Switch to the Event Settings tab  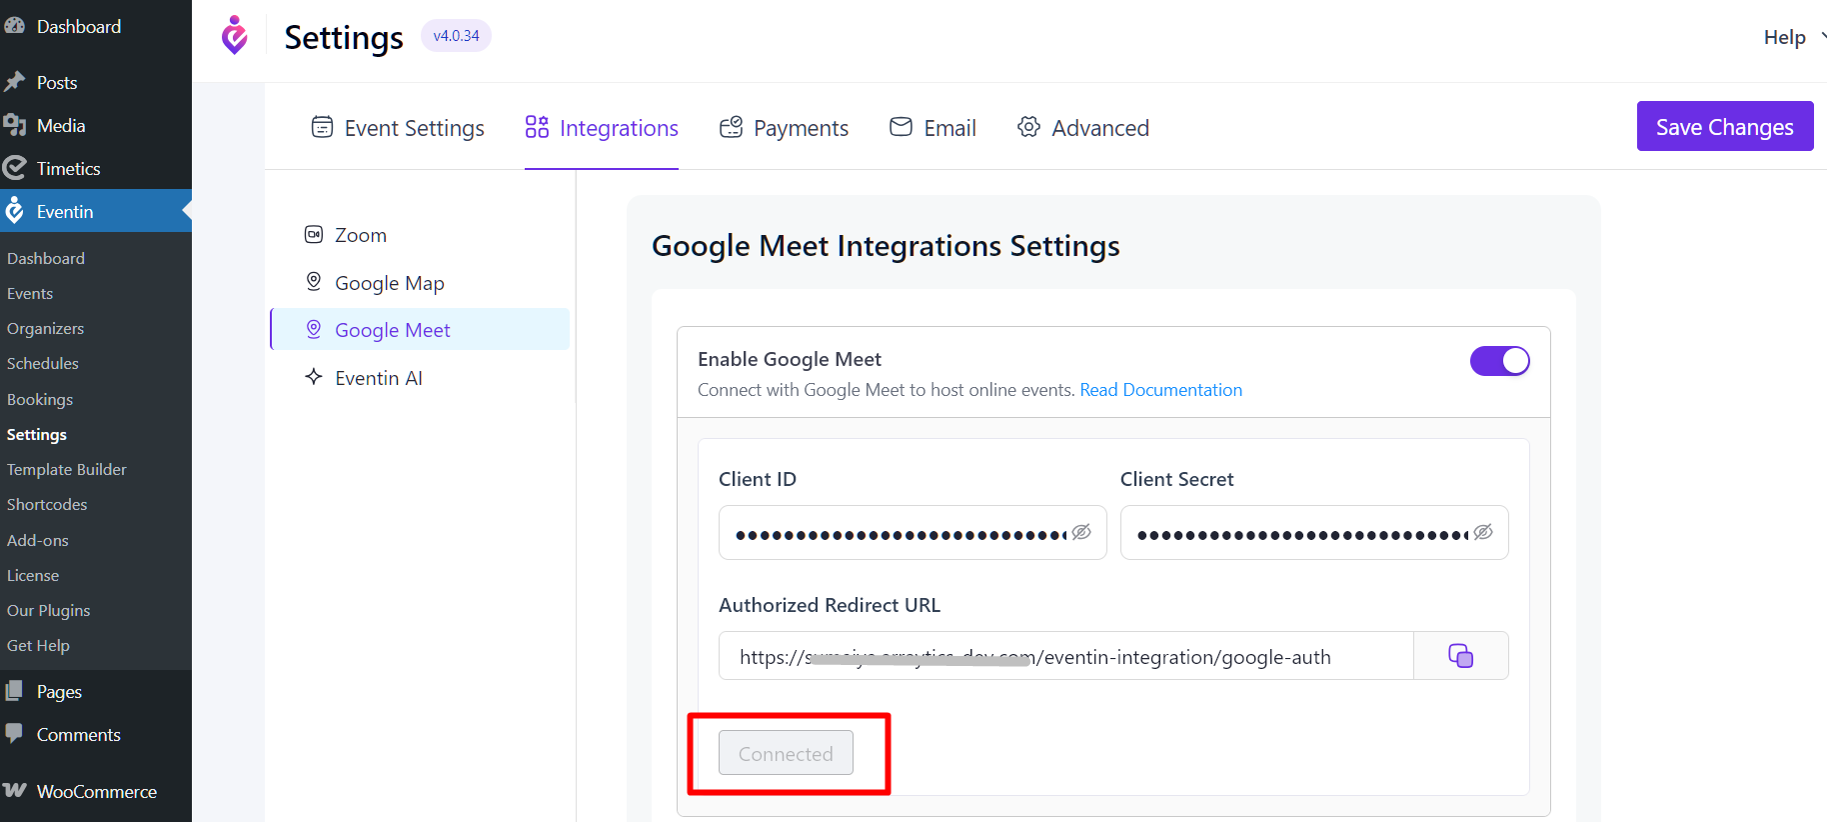[398, 127]
